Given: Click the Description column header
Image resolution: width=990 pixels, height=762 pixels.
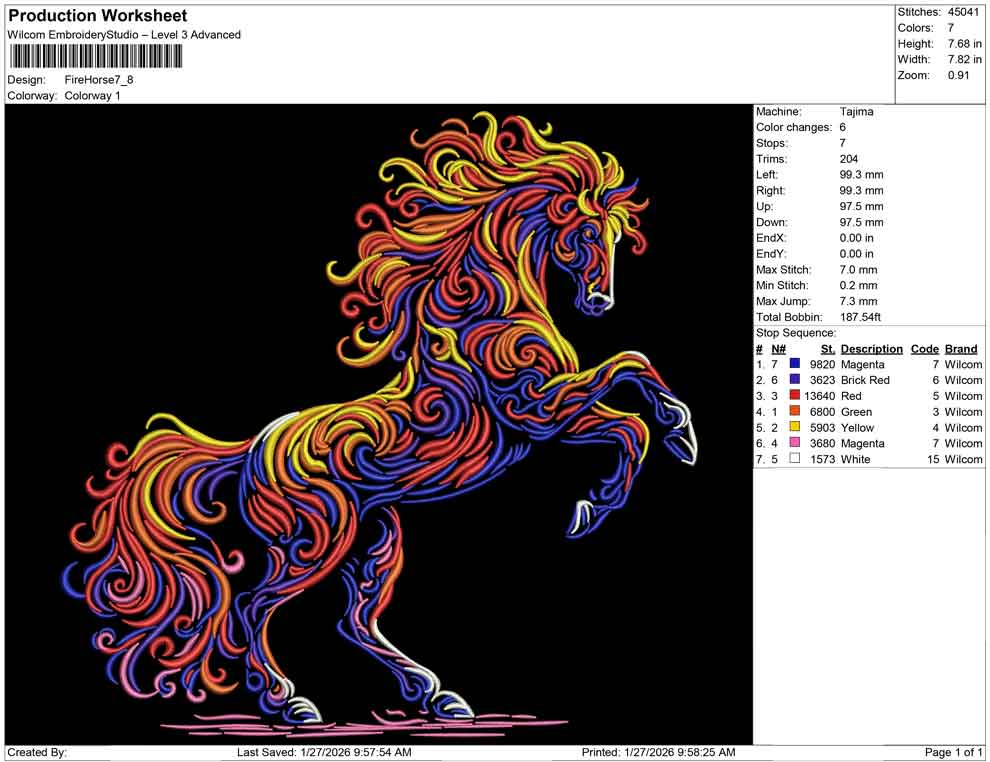Looking at the screenshot, I should [x=871, y=348].
